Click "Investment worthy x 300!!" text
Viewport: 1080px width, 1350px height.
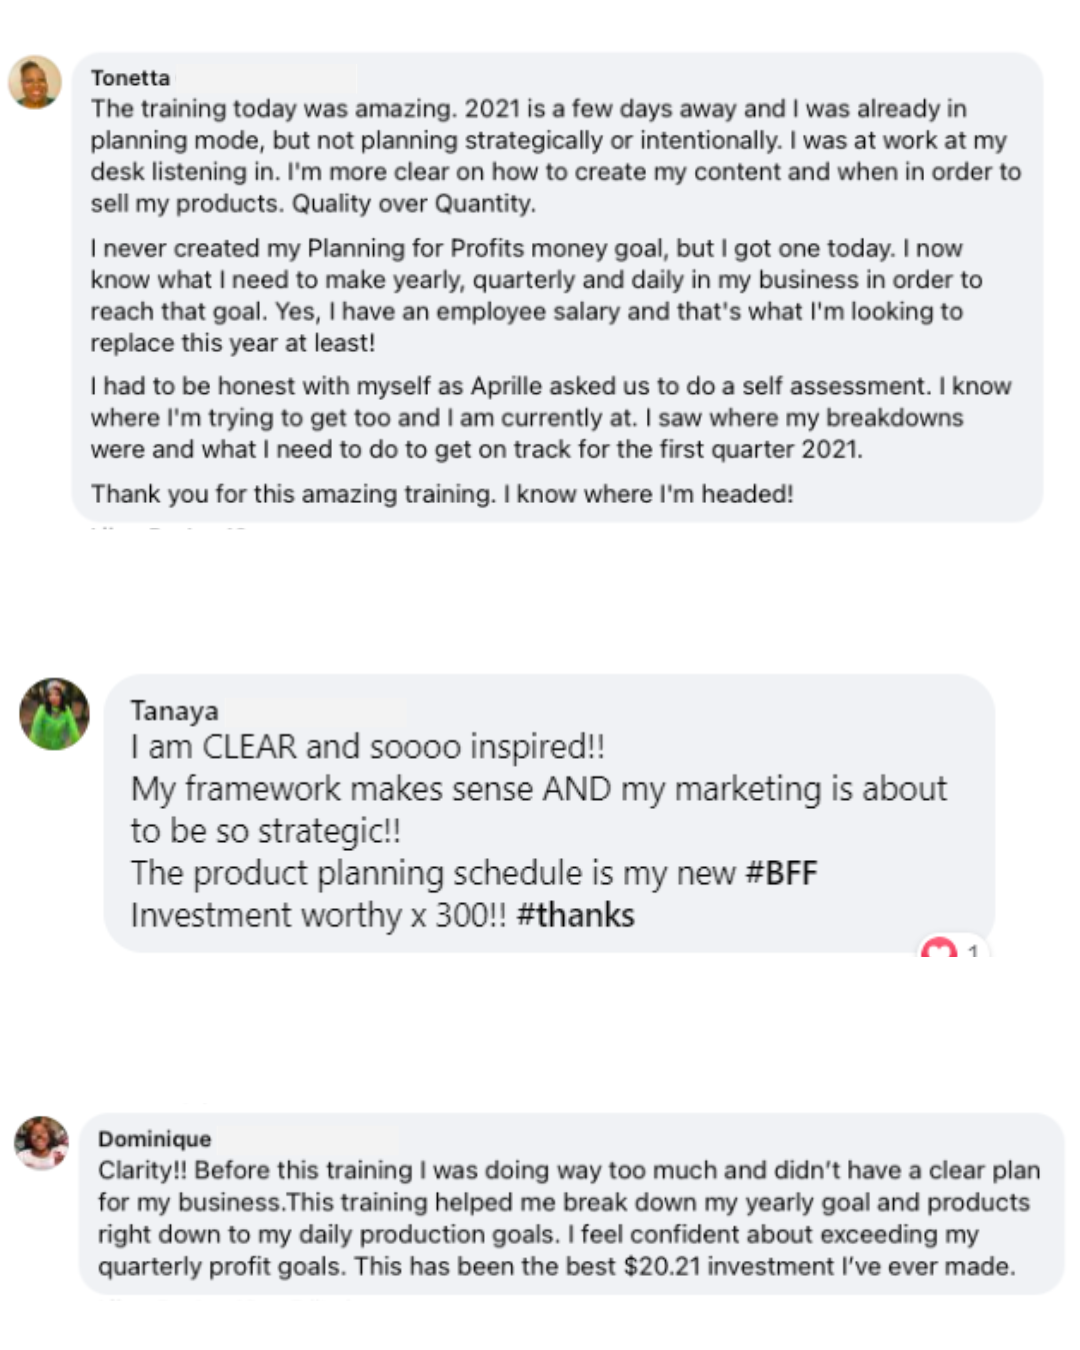[318, 915]
